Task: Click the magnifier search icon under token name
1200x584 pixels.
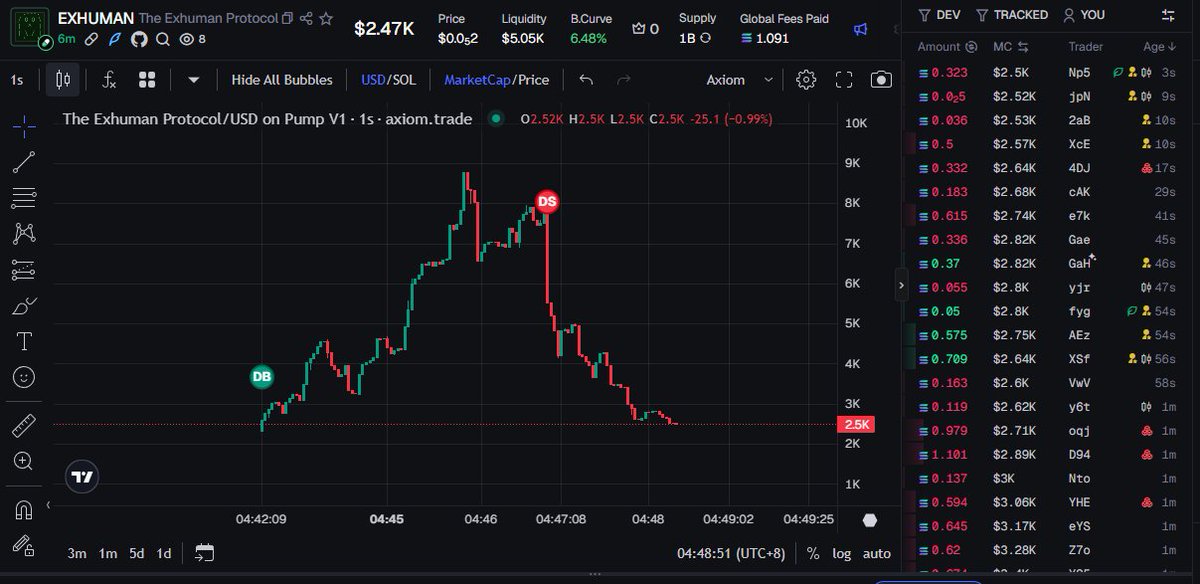Action: coord(161,39)
